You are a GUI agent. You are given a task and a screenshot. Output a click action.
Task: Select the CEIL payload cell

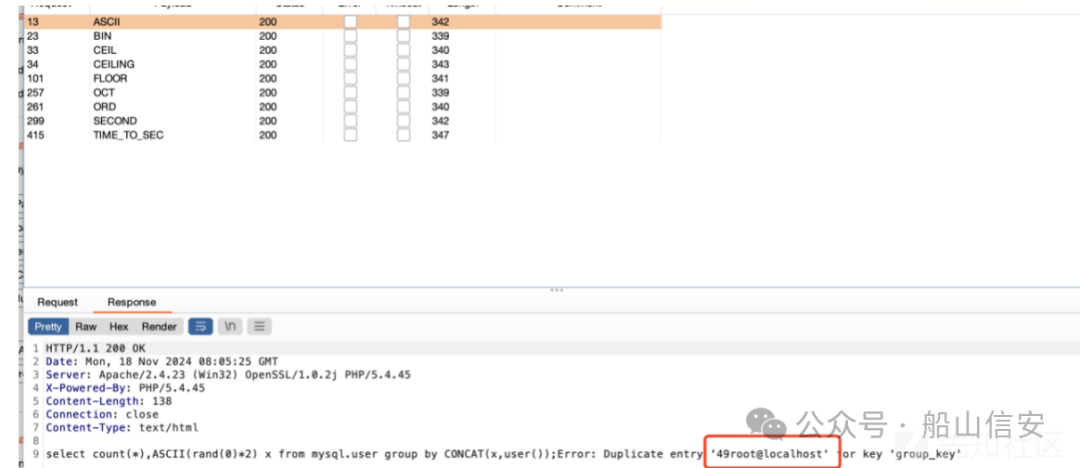click(x=105, y=50)
